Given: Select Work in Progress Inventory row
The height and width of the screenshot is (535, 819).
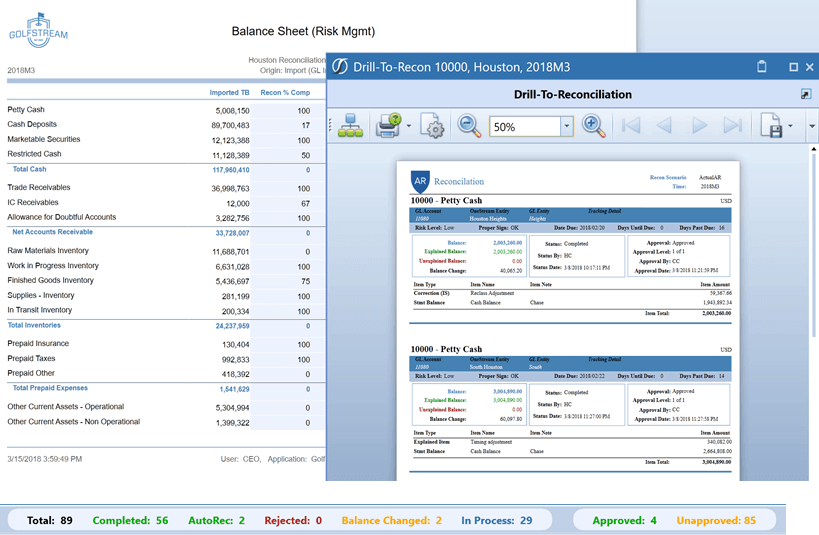Looking at the screenshot, I should tap(53, 266).
